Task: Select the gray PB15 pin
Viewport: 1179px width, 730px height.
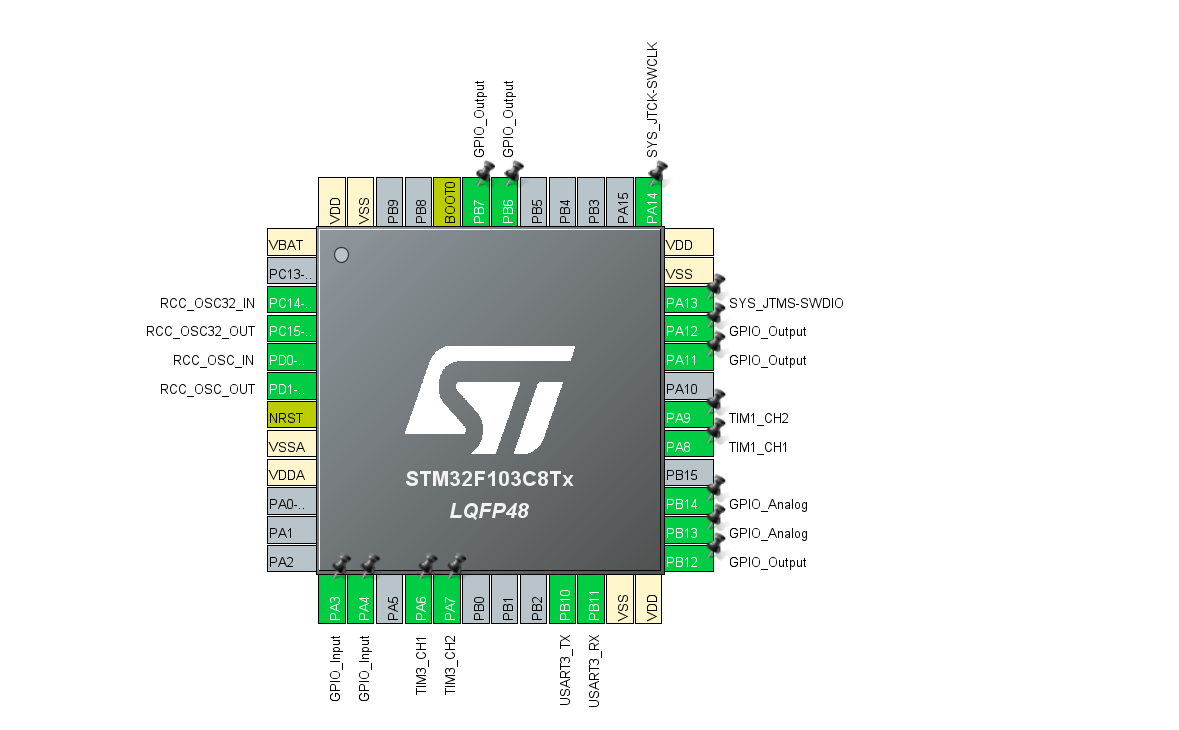Action: (x=689, y=475)
